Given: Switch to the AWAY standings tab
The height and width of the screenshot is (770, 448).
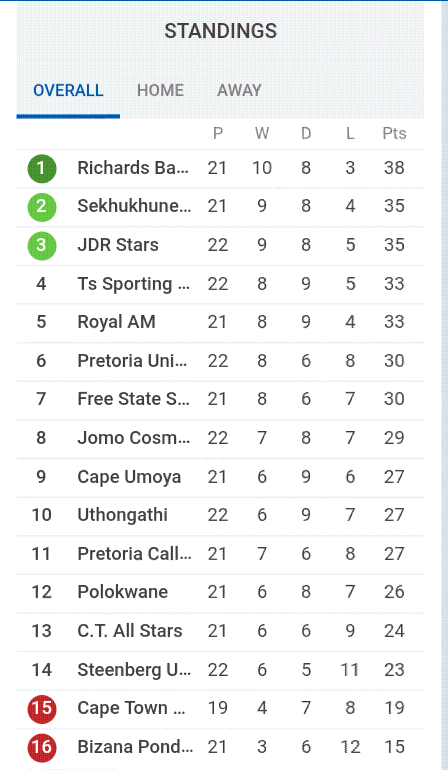Looking at the screenshot, I should pos(239,90).
